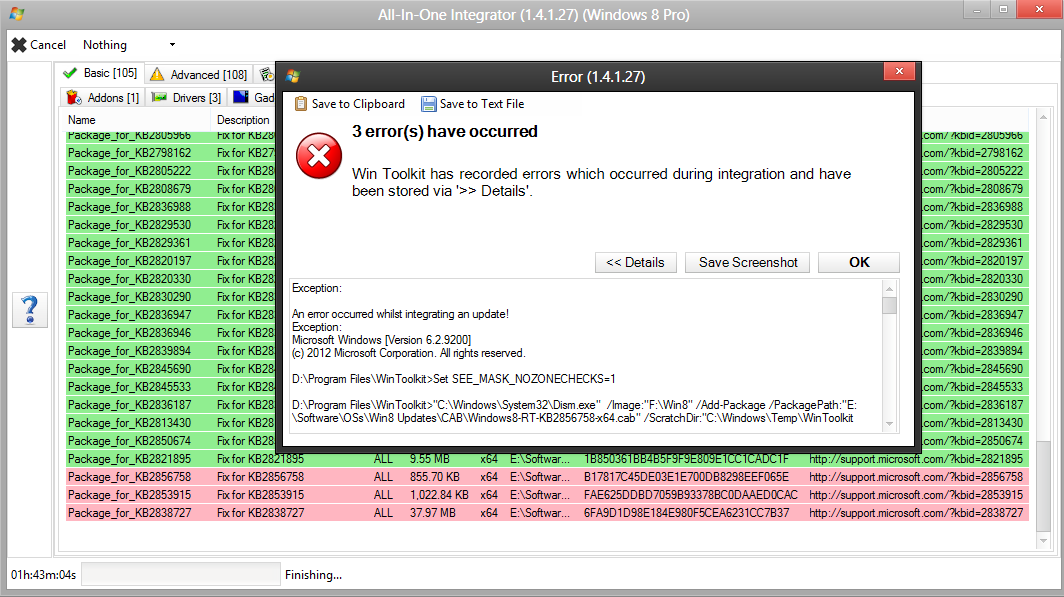The width and height of the screenshot is (1064, 597).
Task: Switch to the Basic [105] tab
Action: coord(100,73)
